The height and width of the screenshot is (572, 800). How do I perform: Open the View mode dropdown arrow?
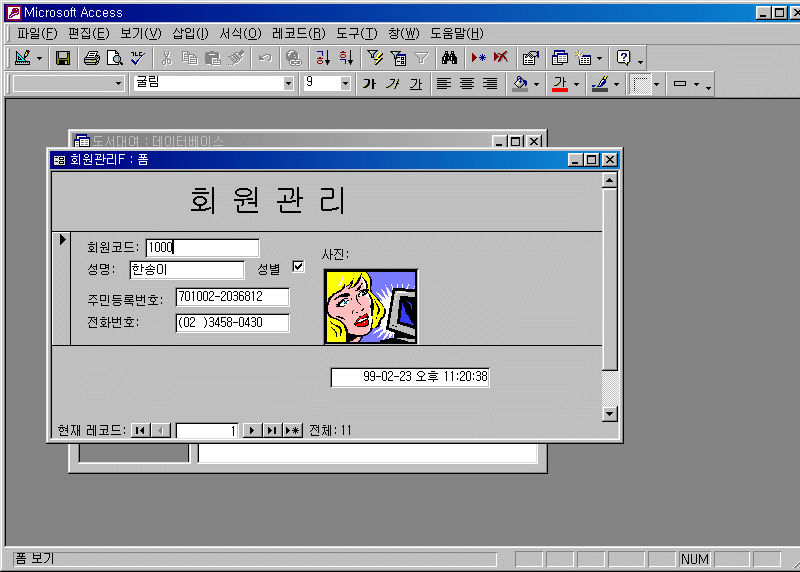(38, 58)
